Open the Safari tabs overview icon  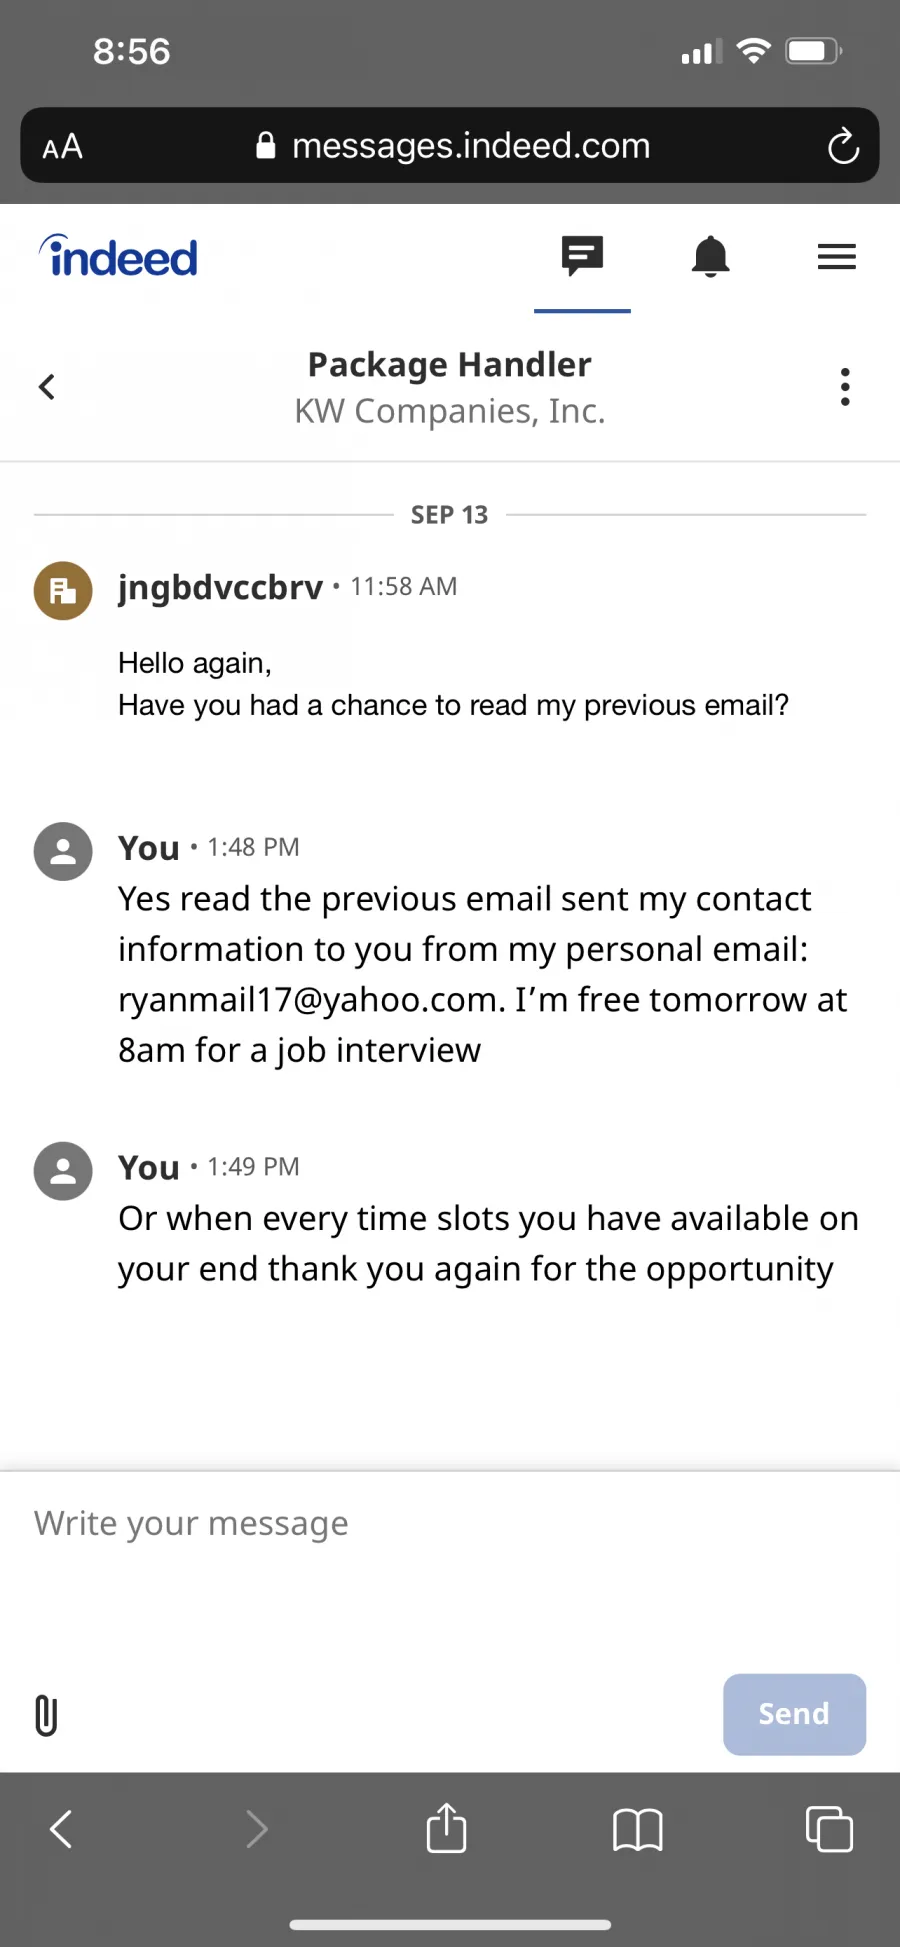click(829, 1829)
